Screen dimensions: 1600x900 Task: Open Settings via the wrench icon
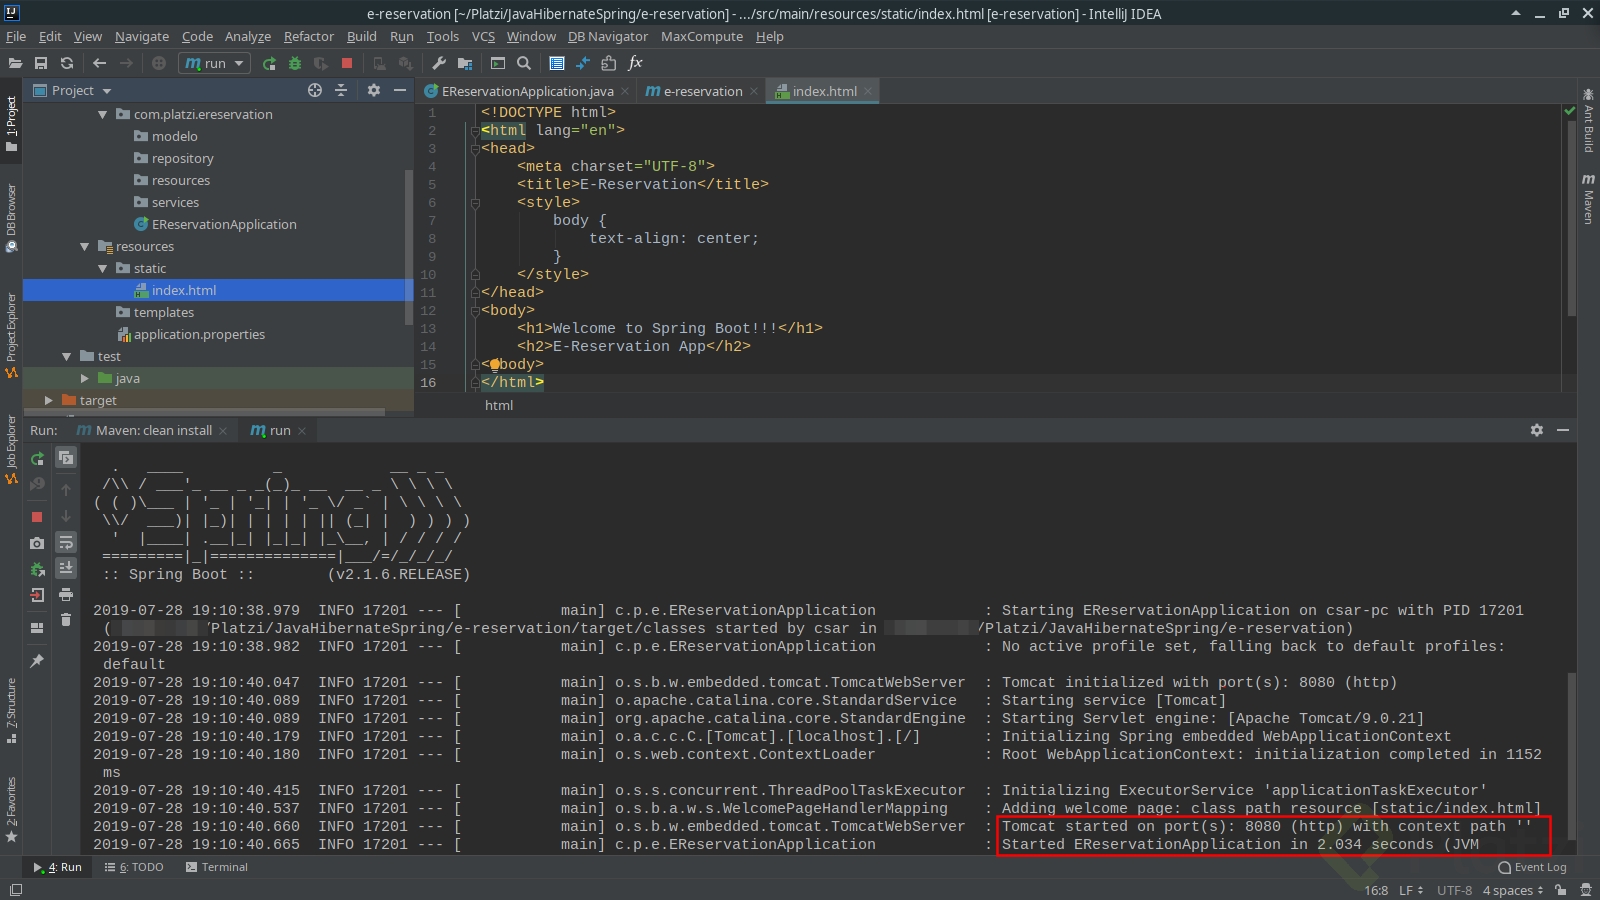pyautogui.click(x=439, y=63)
